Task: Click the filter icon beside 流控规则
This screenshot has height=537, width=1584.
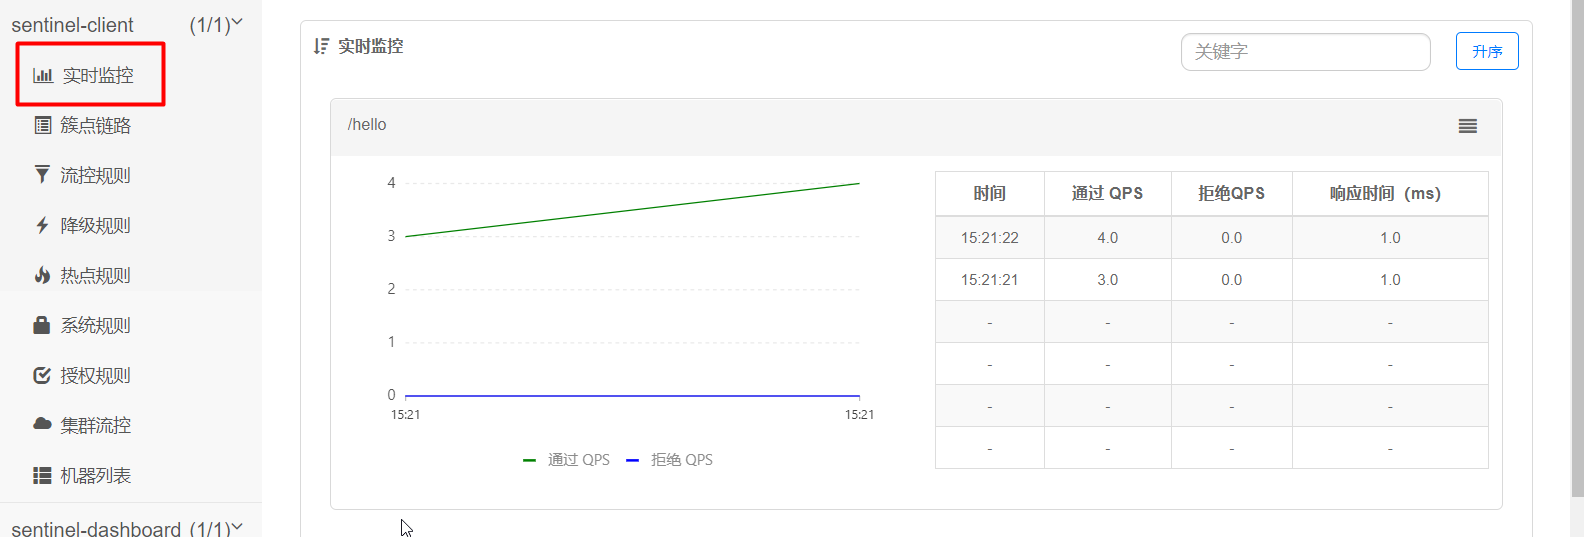Action: (x=42, y=175)
